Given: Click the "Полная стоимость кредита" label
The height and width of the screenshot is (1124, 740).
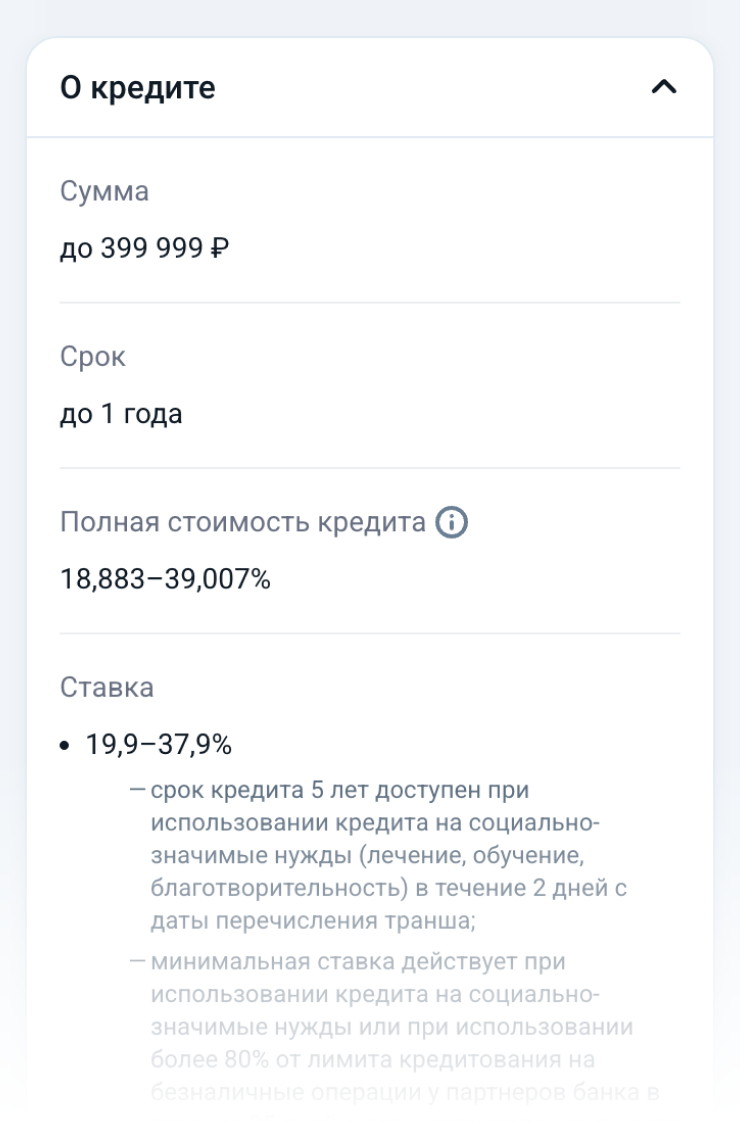Looking at the screenshot, I should [x=243, y=522].
